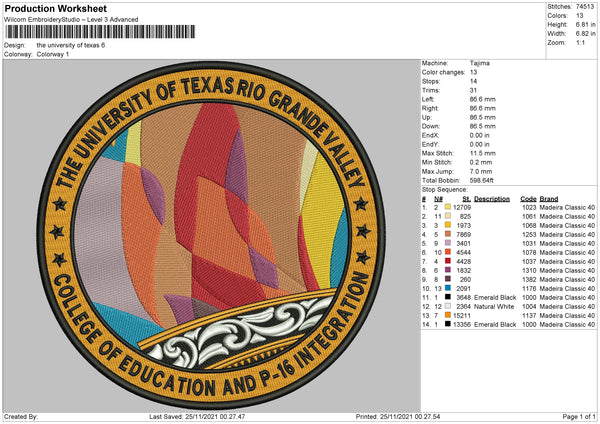This screenshot has width=600, height=424.
Task: Select the tan swatch next to 7869
Action: click(x=448, y=234)
